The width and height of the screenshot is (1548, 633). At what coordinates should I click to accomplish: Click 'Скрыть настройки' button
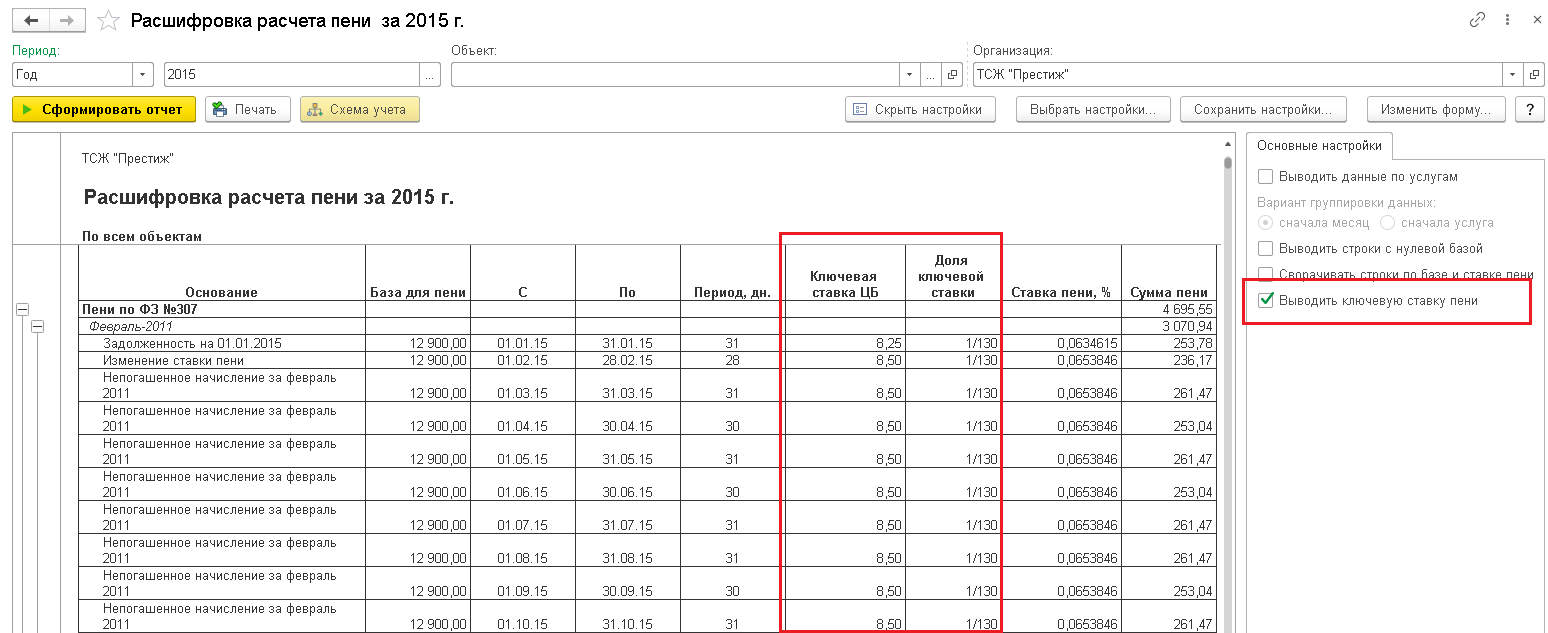(920, 109)
